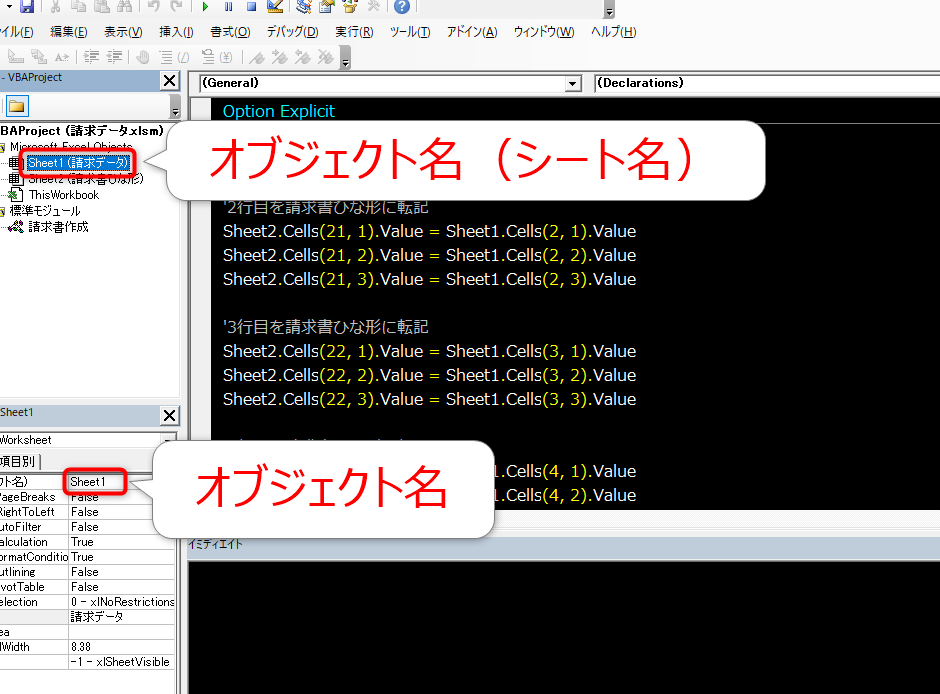Toggle Design Mode ruler icon
This screenshot has width=940, height=694.
[275, 6]
